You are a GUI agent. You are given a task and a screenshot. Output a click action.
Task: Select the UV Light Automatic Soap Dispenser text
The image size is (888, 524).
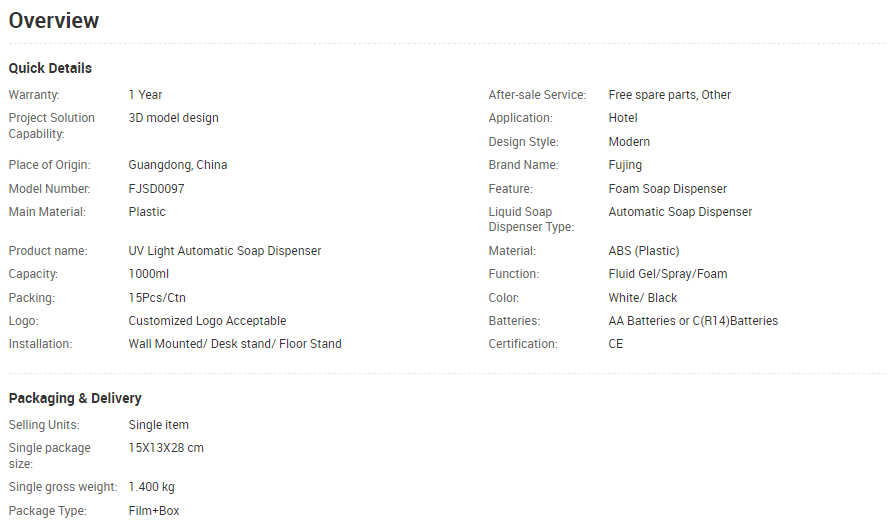225,251
